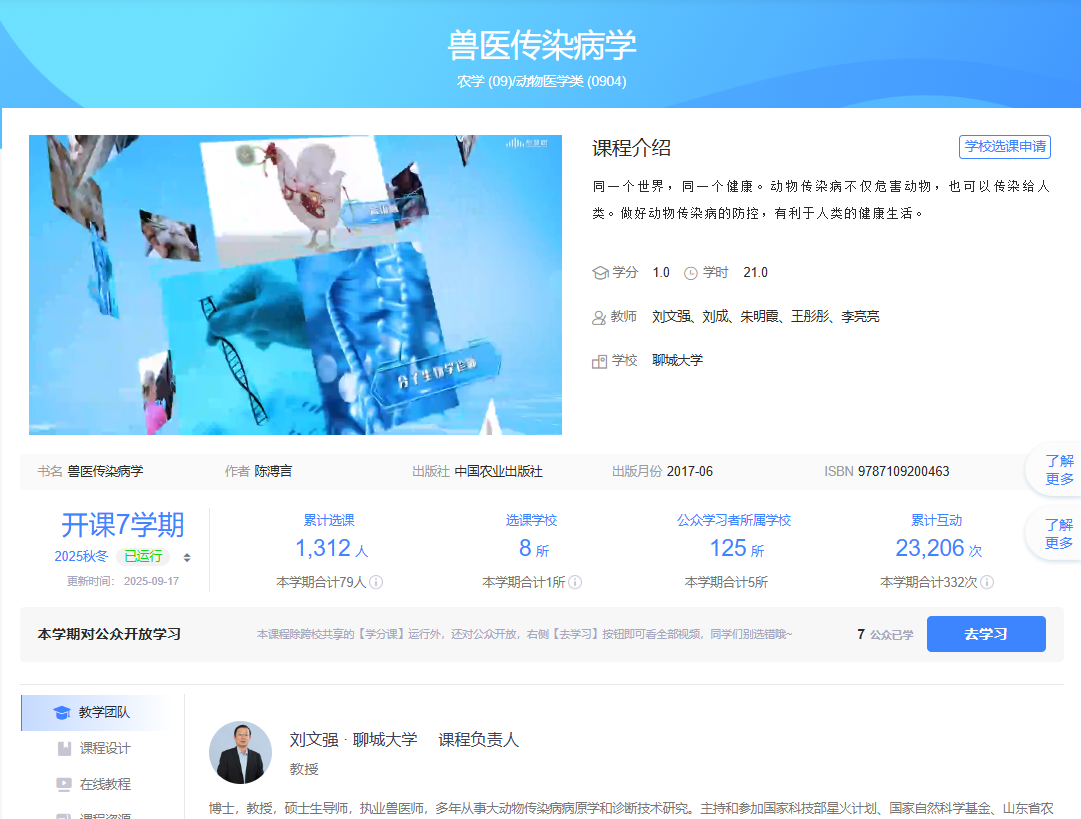Click lower 了解更多 floating button
The image size is (1081, 819).
[1058, 534]
